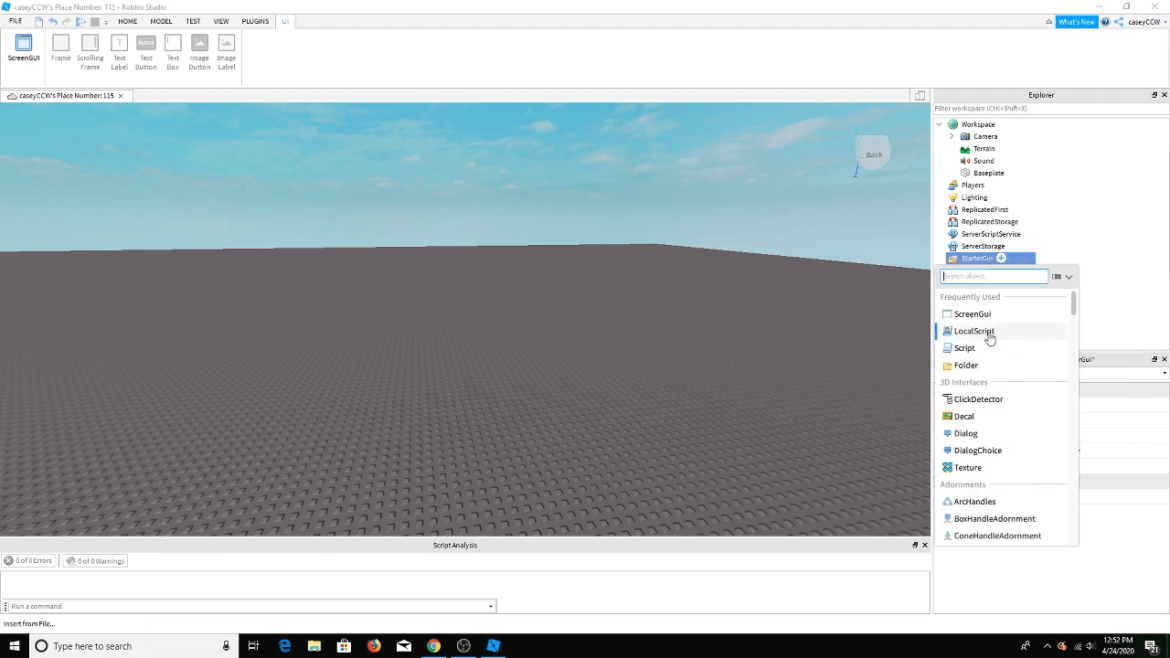Open the Run a command dropdown

489,606
